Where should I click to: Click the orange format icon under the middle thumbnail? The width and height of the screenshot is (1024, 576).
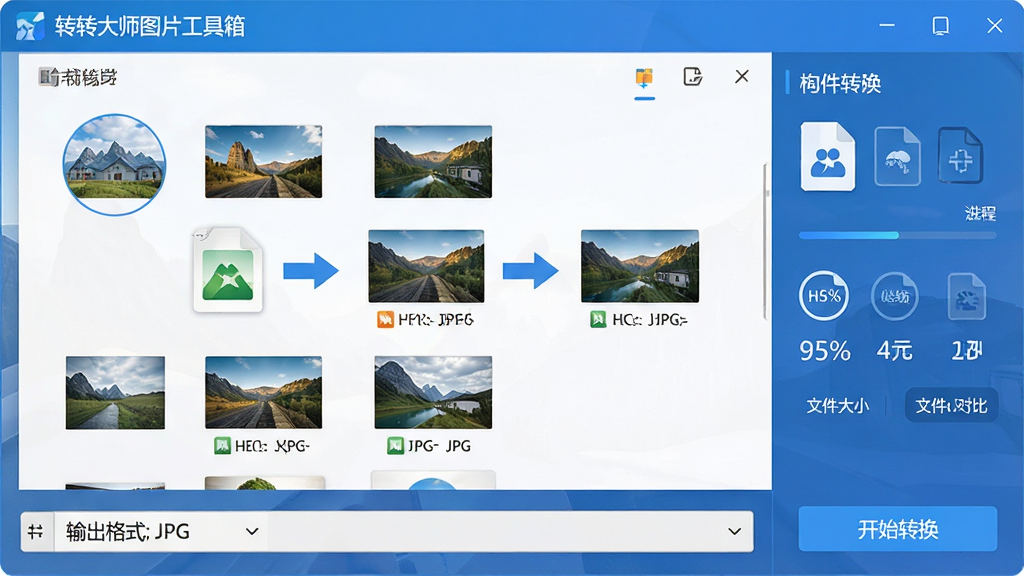tap(385, 319)
